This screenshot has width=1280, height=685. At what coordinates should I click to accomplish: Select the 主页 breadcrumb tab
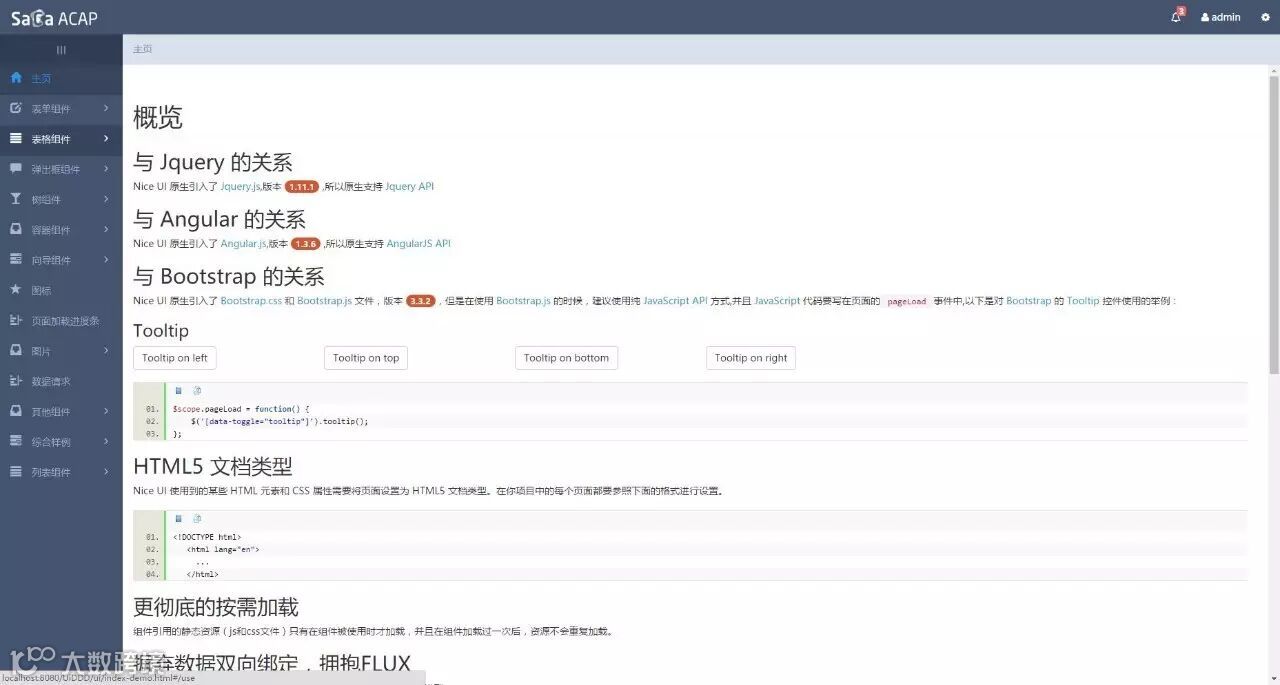pos(143,49)
